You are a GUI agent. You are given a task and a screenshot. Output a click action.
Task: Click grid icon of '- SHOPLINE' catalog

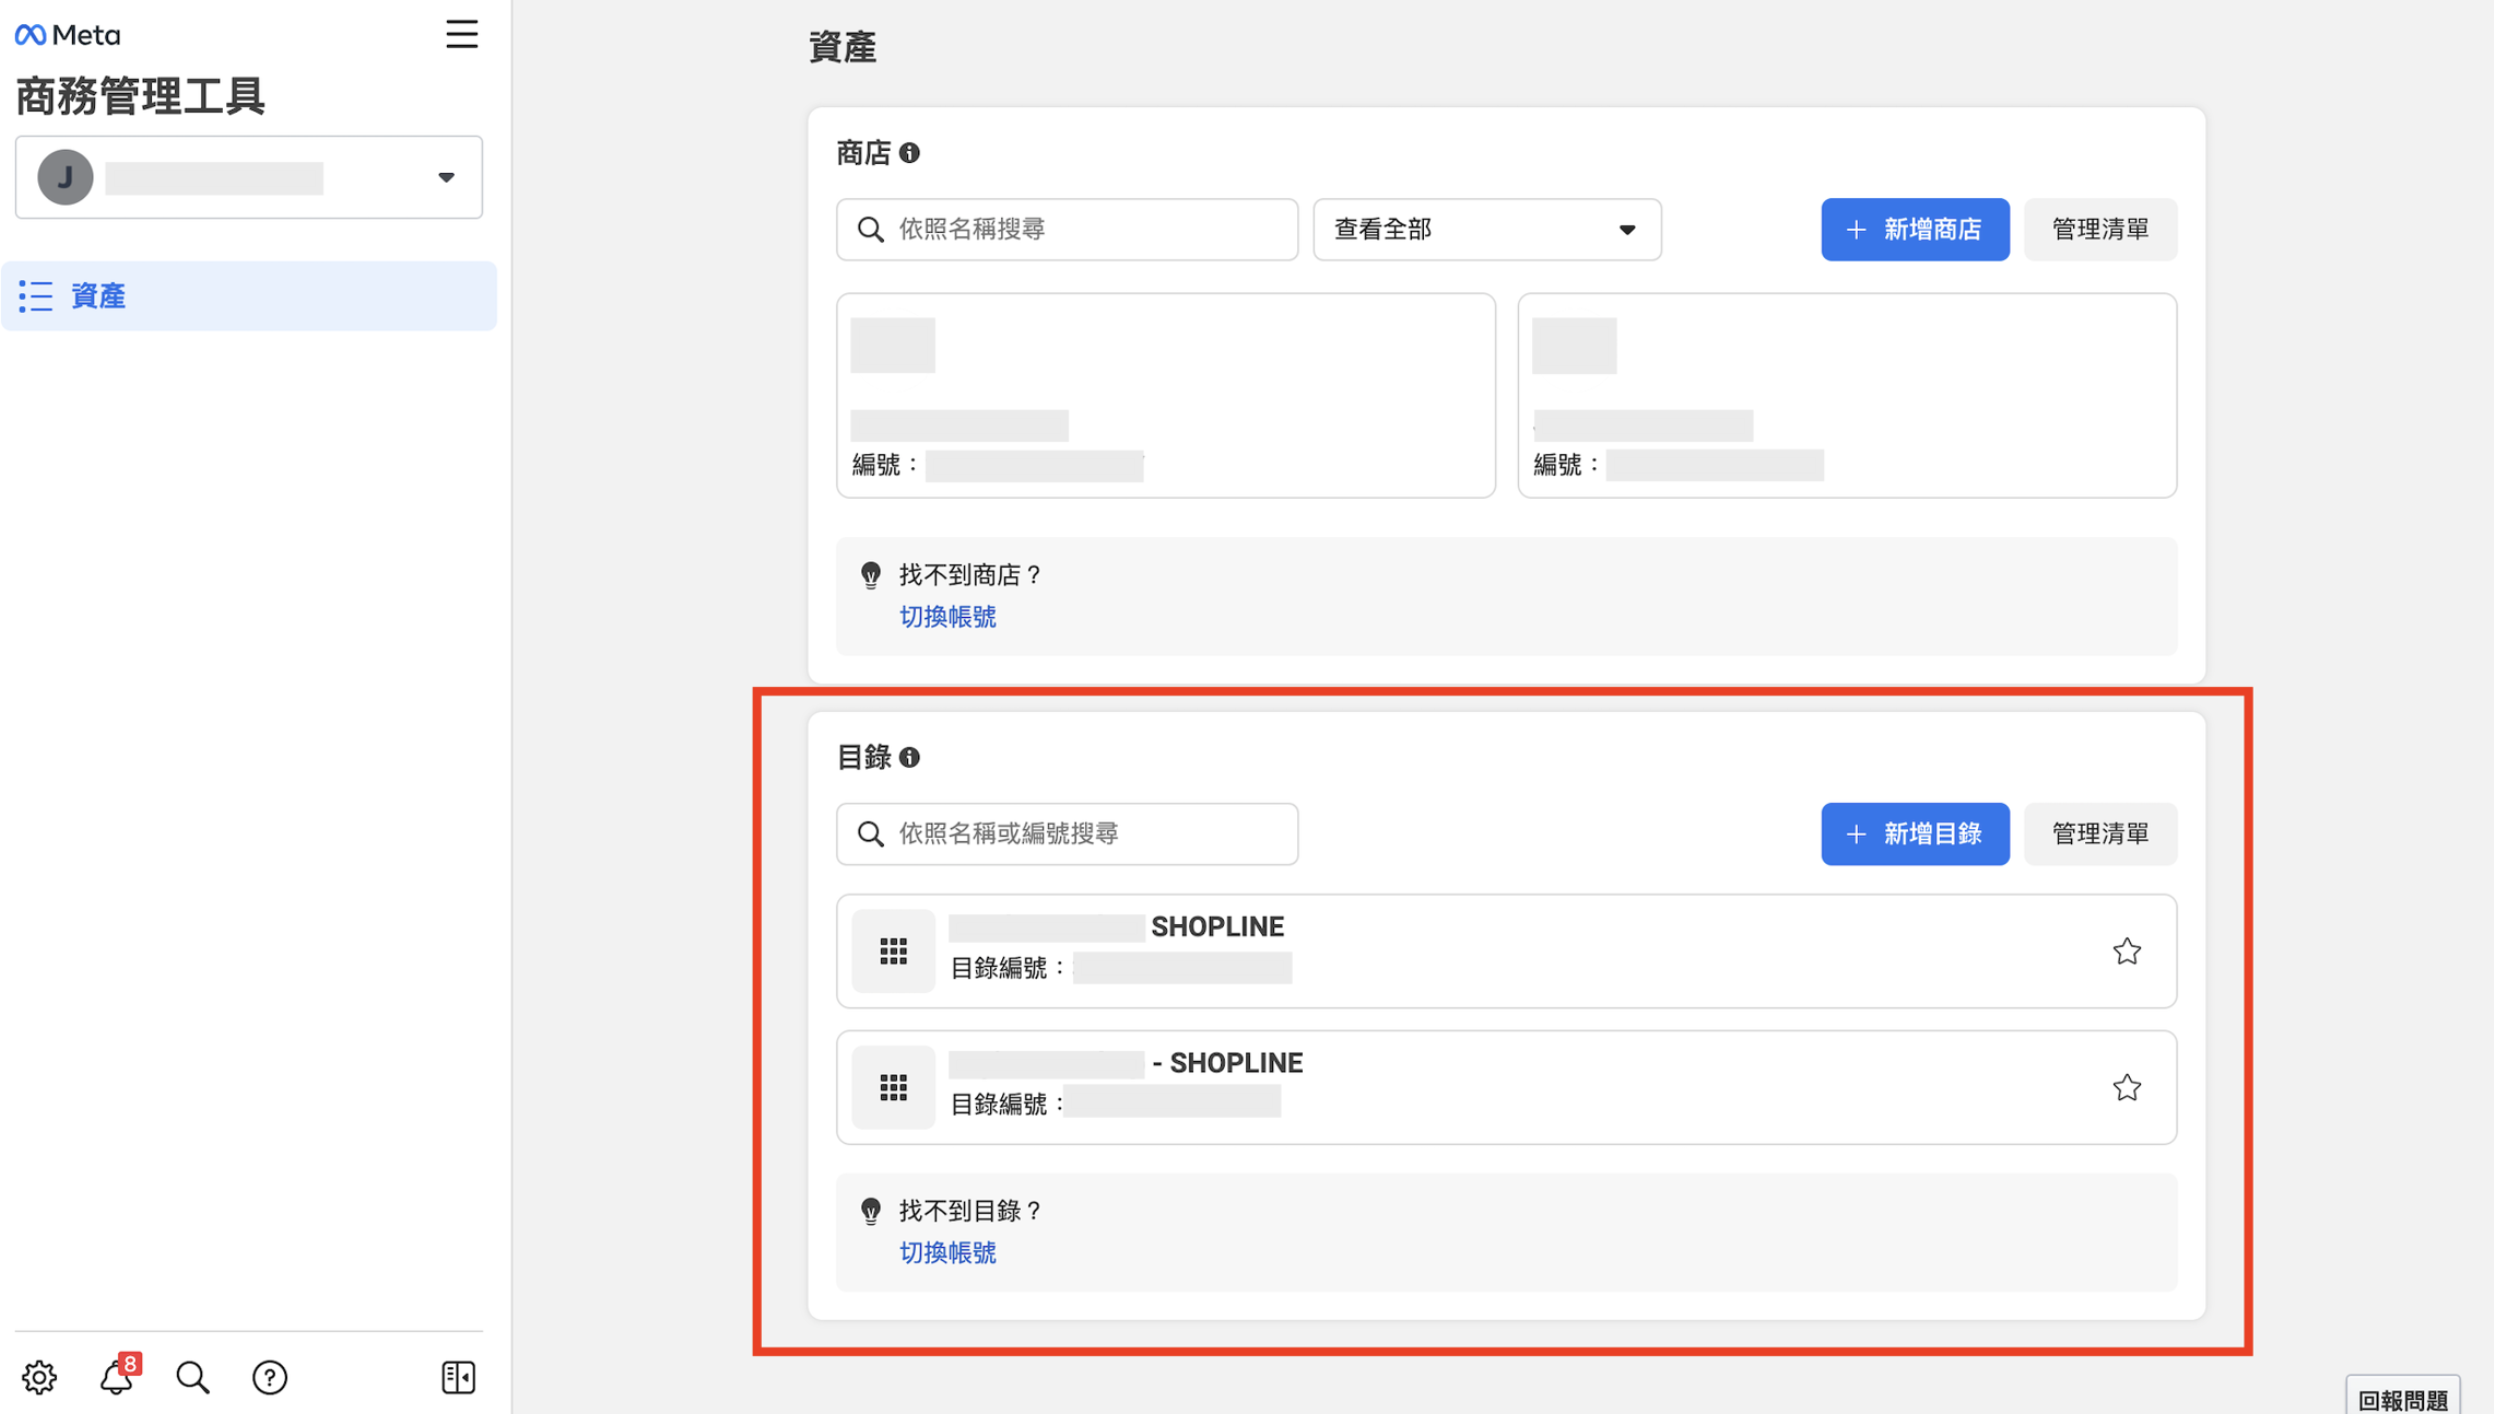pos(893,1087)
